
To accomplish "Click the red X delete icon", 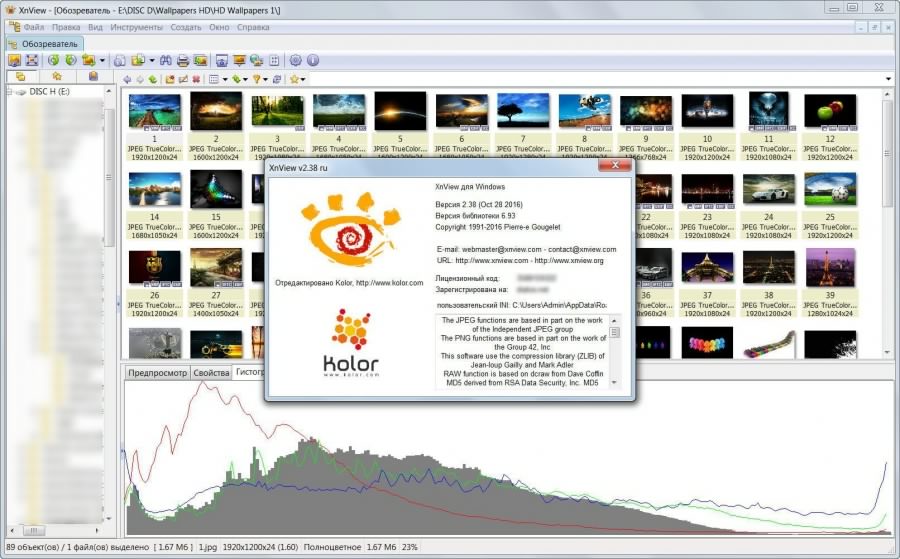I will pos(197,79).
